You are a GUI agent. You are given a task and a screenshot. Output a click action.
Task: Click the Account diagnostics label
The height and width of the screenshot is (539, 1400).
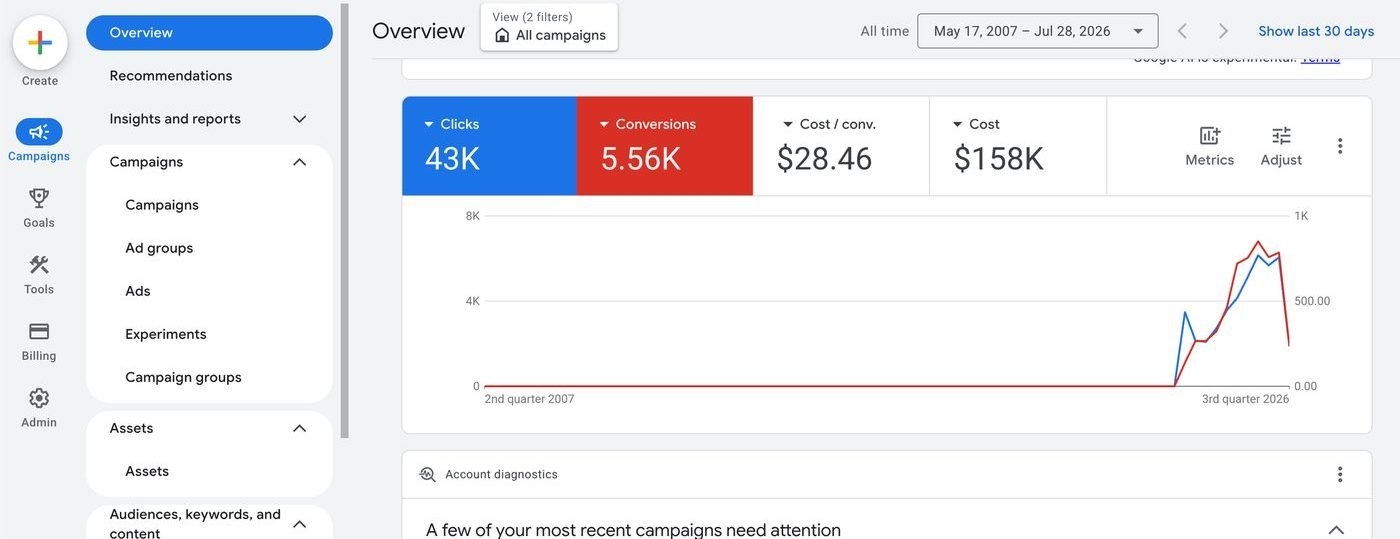click(x=501, y=474)
